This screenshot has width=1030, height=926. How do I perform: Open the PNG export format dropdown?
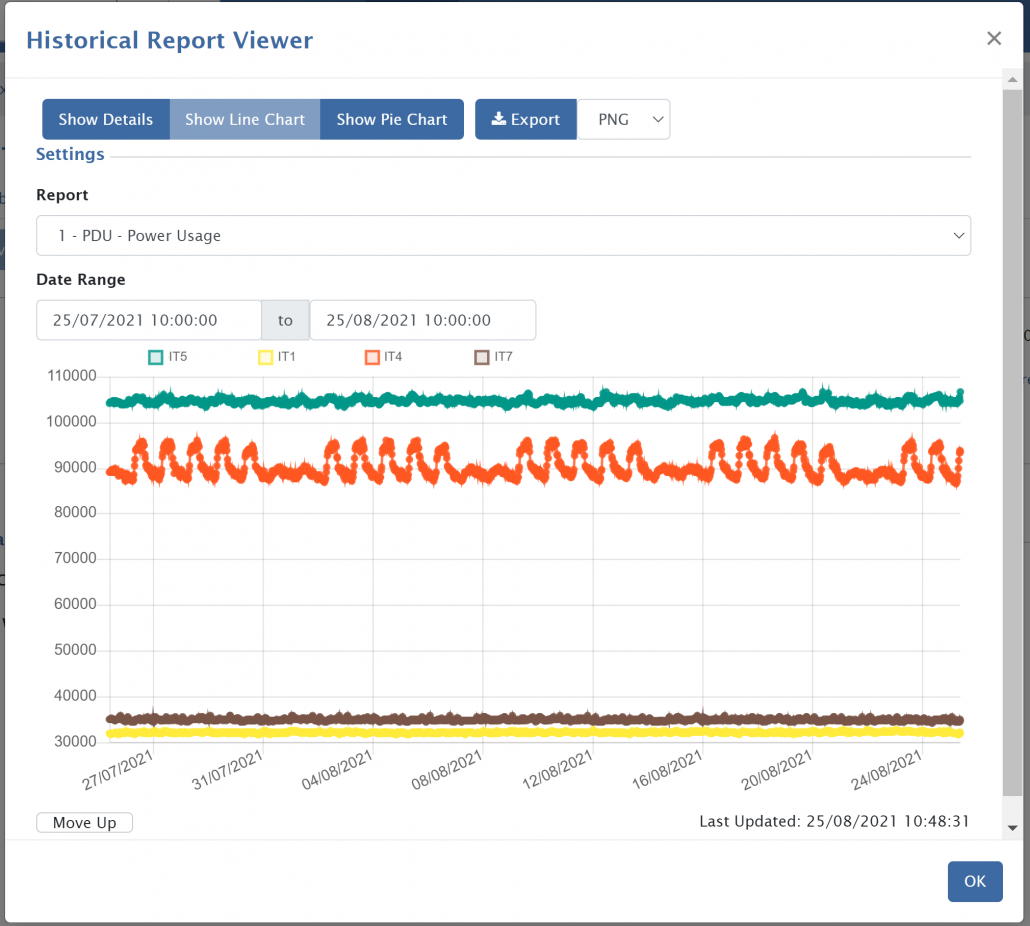click(x=624, y=119)
